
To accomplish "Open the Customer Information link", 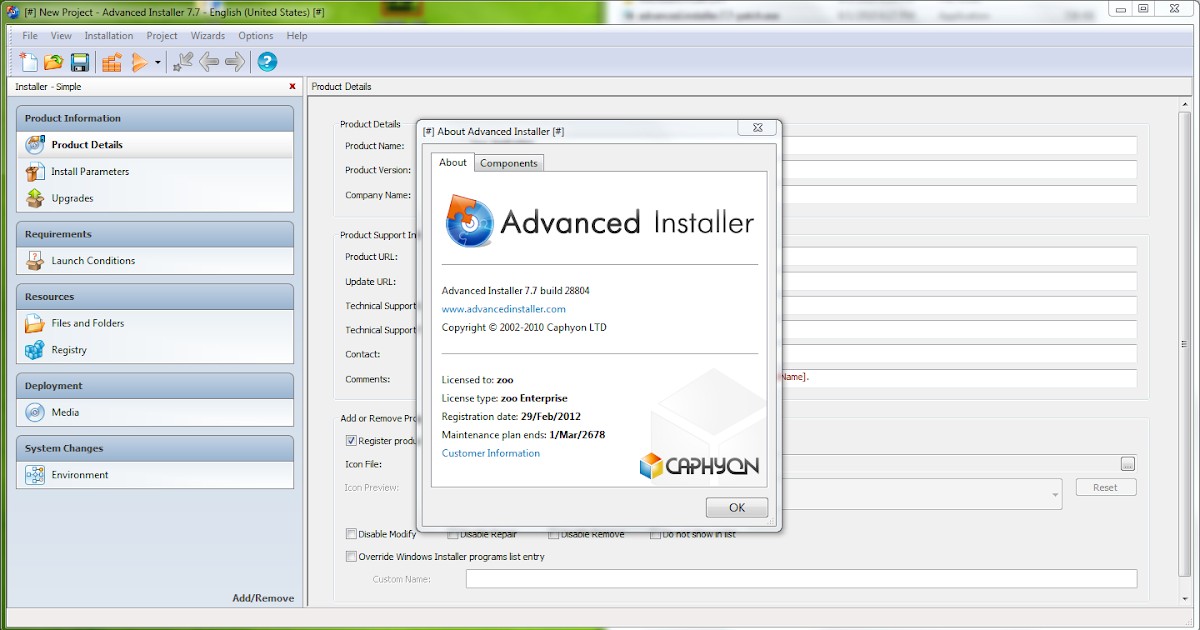I will click(x=491, y=453).
